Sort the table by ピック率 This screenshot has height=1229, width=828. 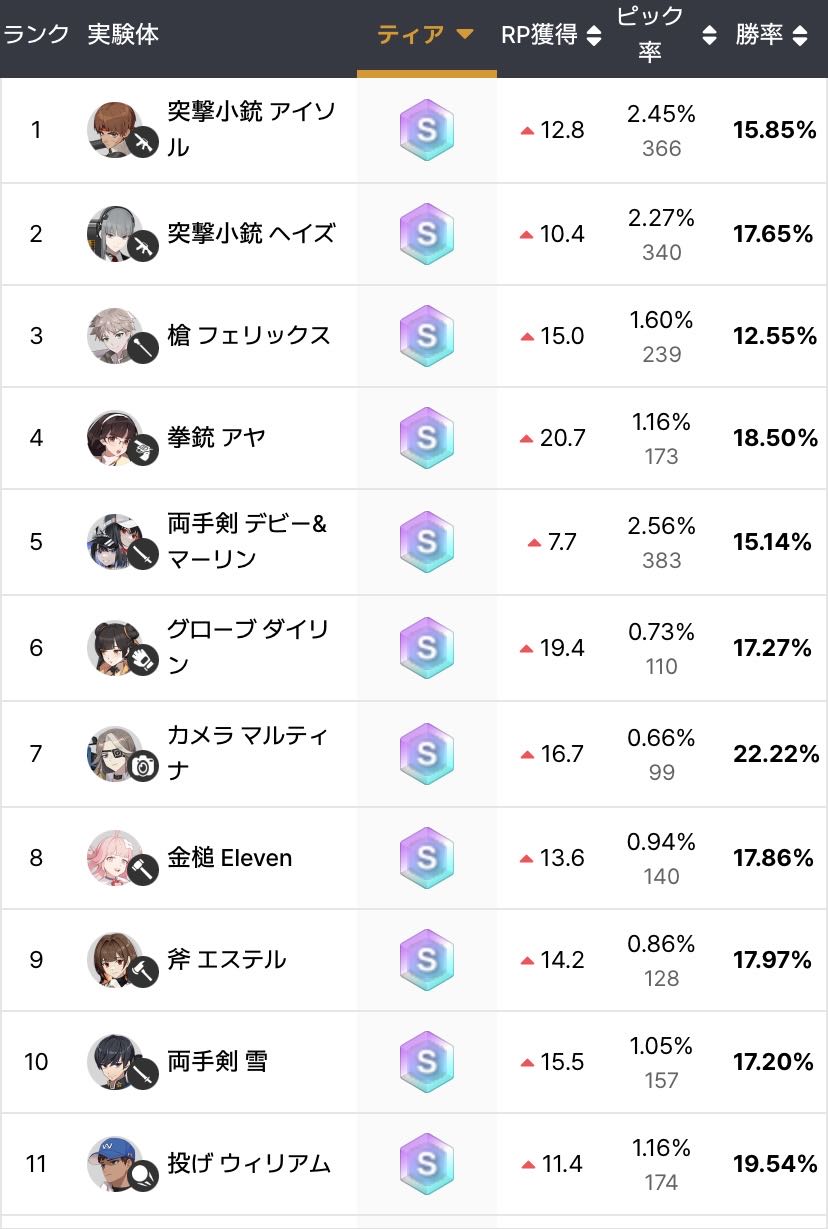(x=666, y=35)
